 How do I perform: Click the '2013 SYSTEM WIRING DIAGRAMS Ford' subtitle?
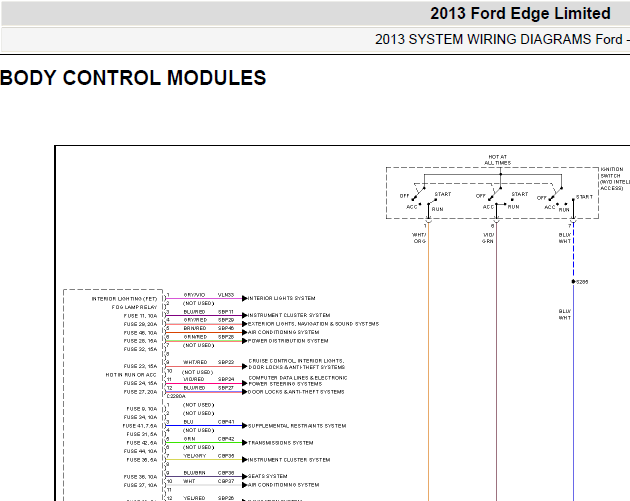point(499,39)
